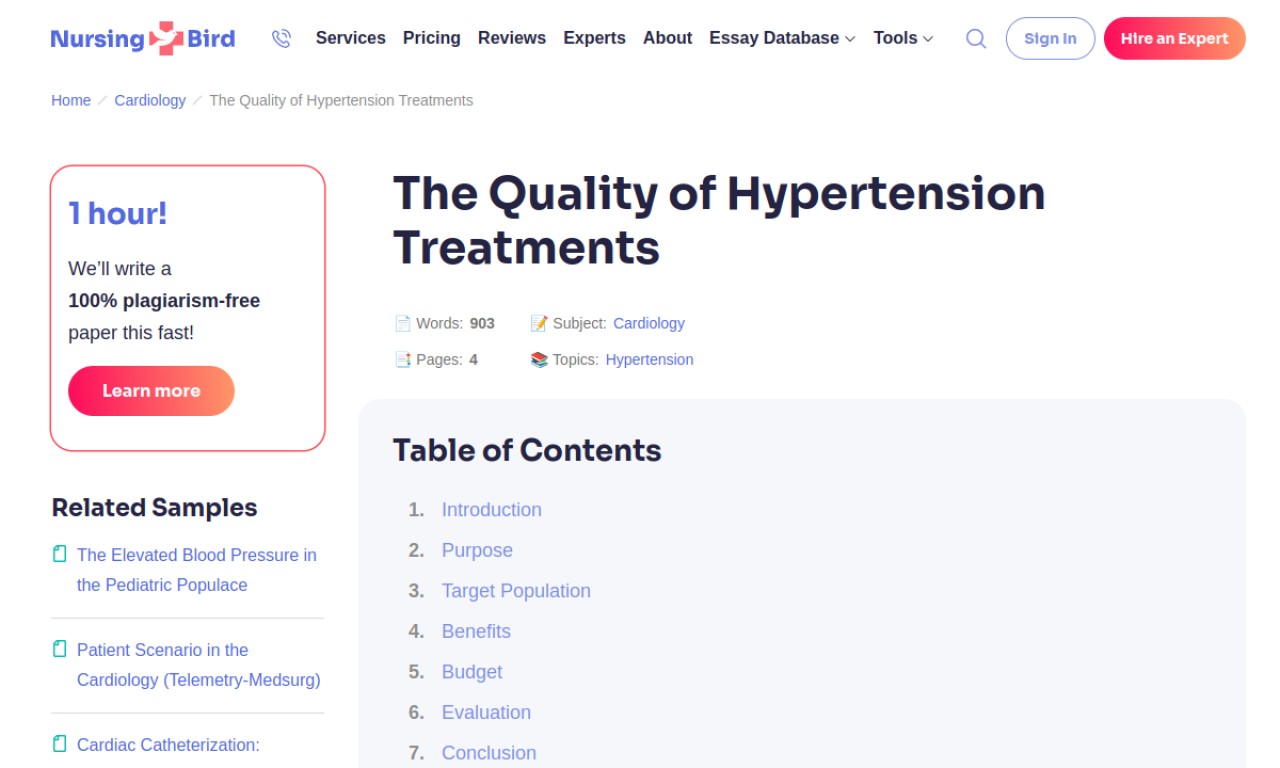Image resolution: width=1280 pixels, height=768 pixels.
Task: Click the Sign In button
Action: point(1050,39)
